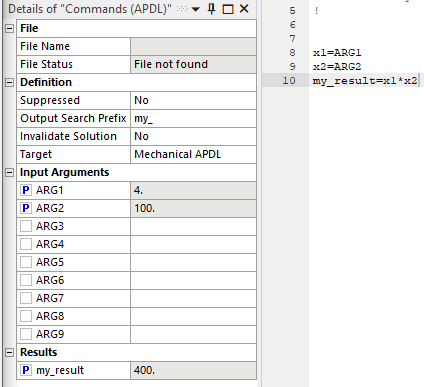Screen dimensions: 424x387
Task: Open the Details panel dropdown arrow menu
Action: (x=196, y=9)
